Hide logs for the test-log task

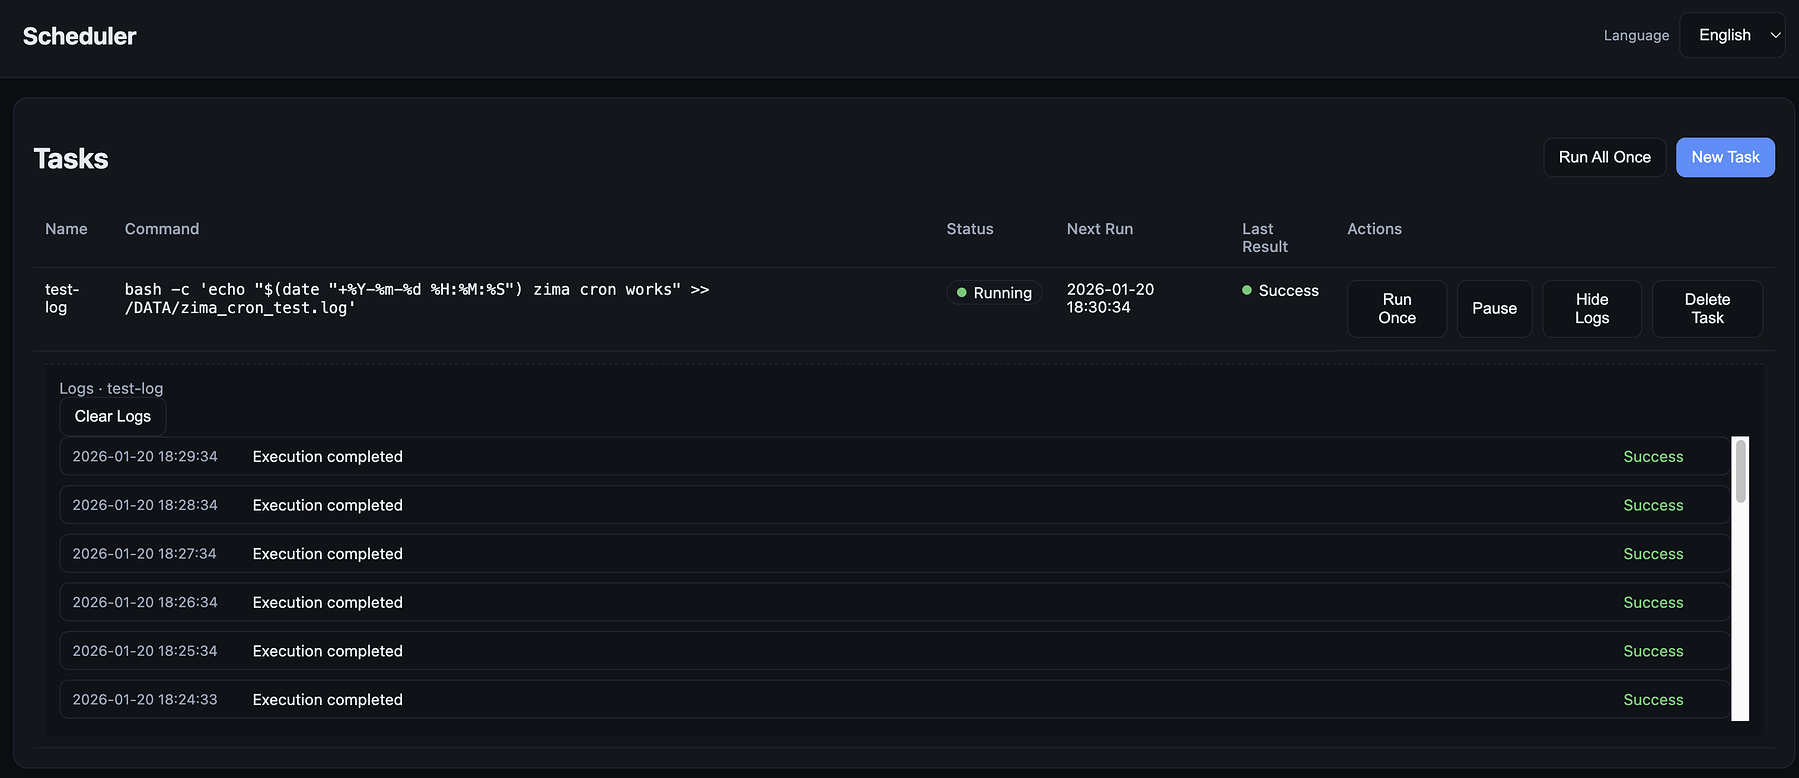click(1591, 309)
